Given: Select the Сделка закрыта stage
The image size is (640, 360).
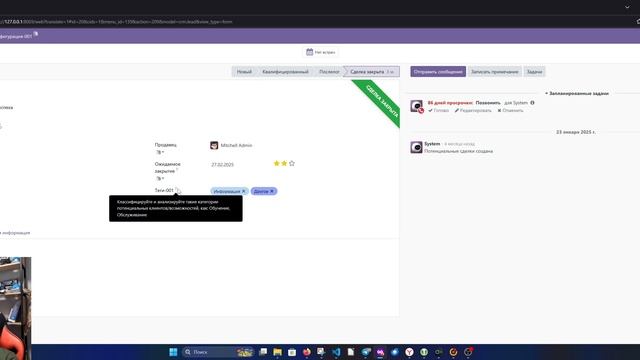Looking at the screenshot, I should tap(371, 72).
